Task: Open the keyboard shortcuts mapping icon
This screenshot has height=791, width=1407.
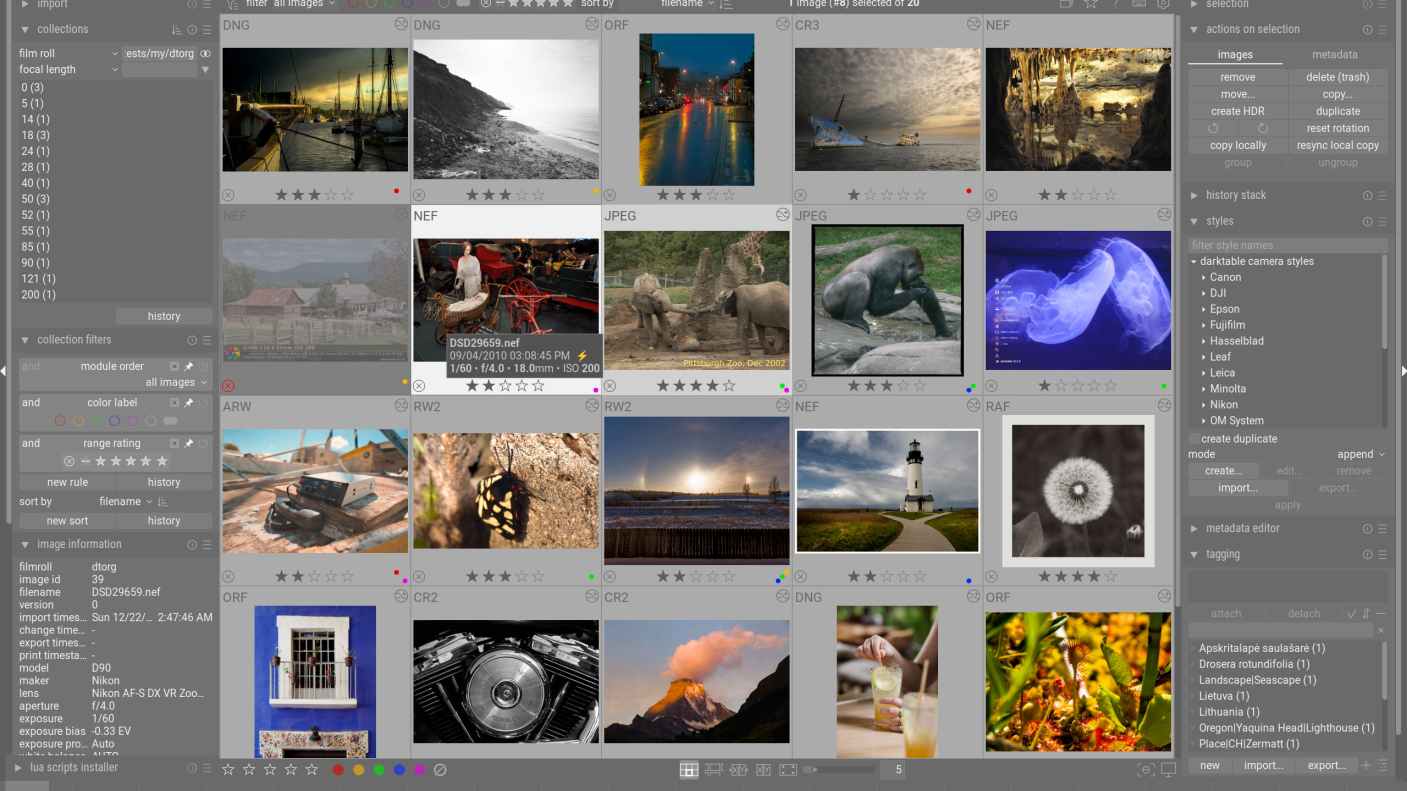Action: click(1140, 4)
